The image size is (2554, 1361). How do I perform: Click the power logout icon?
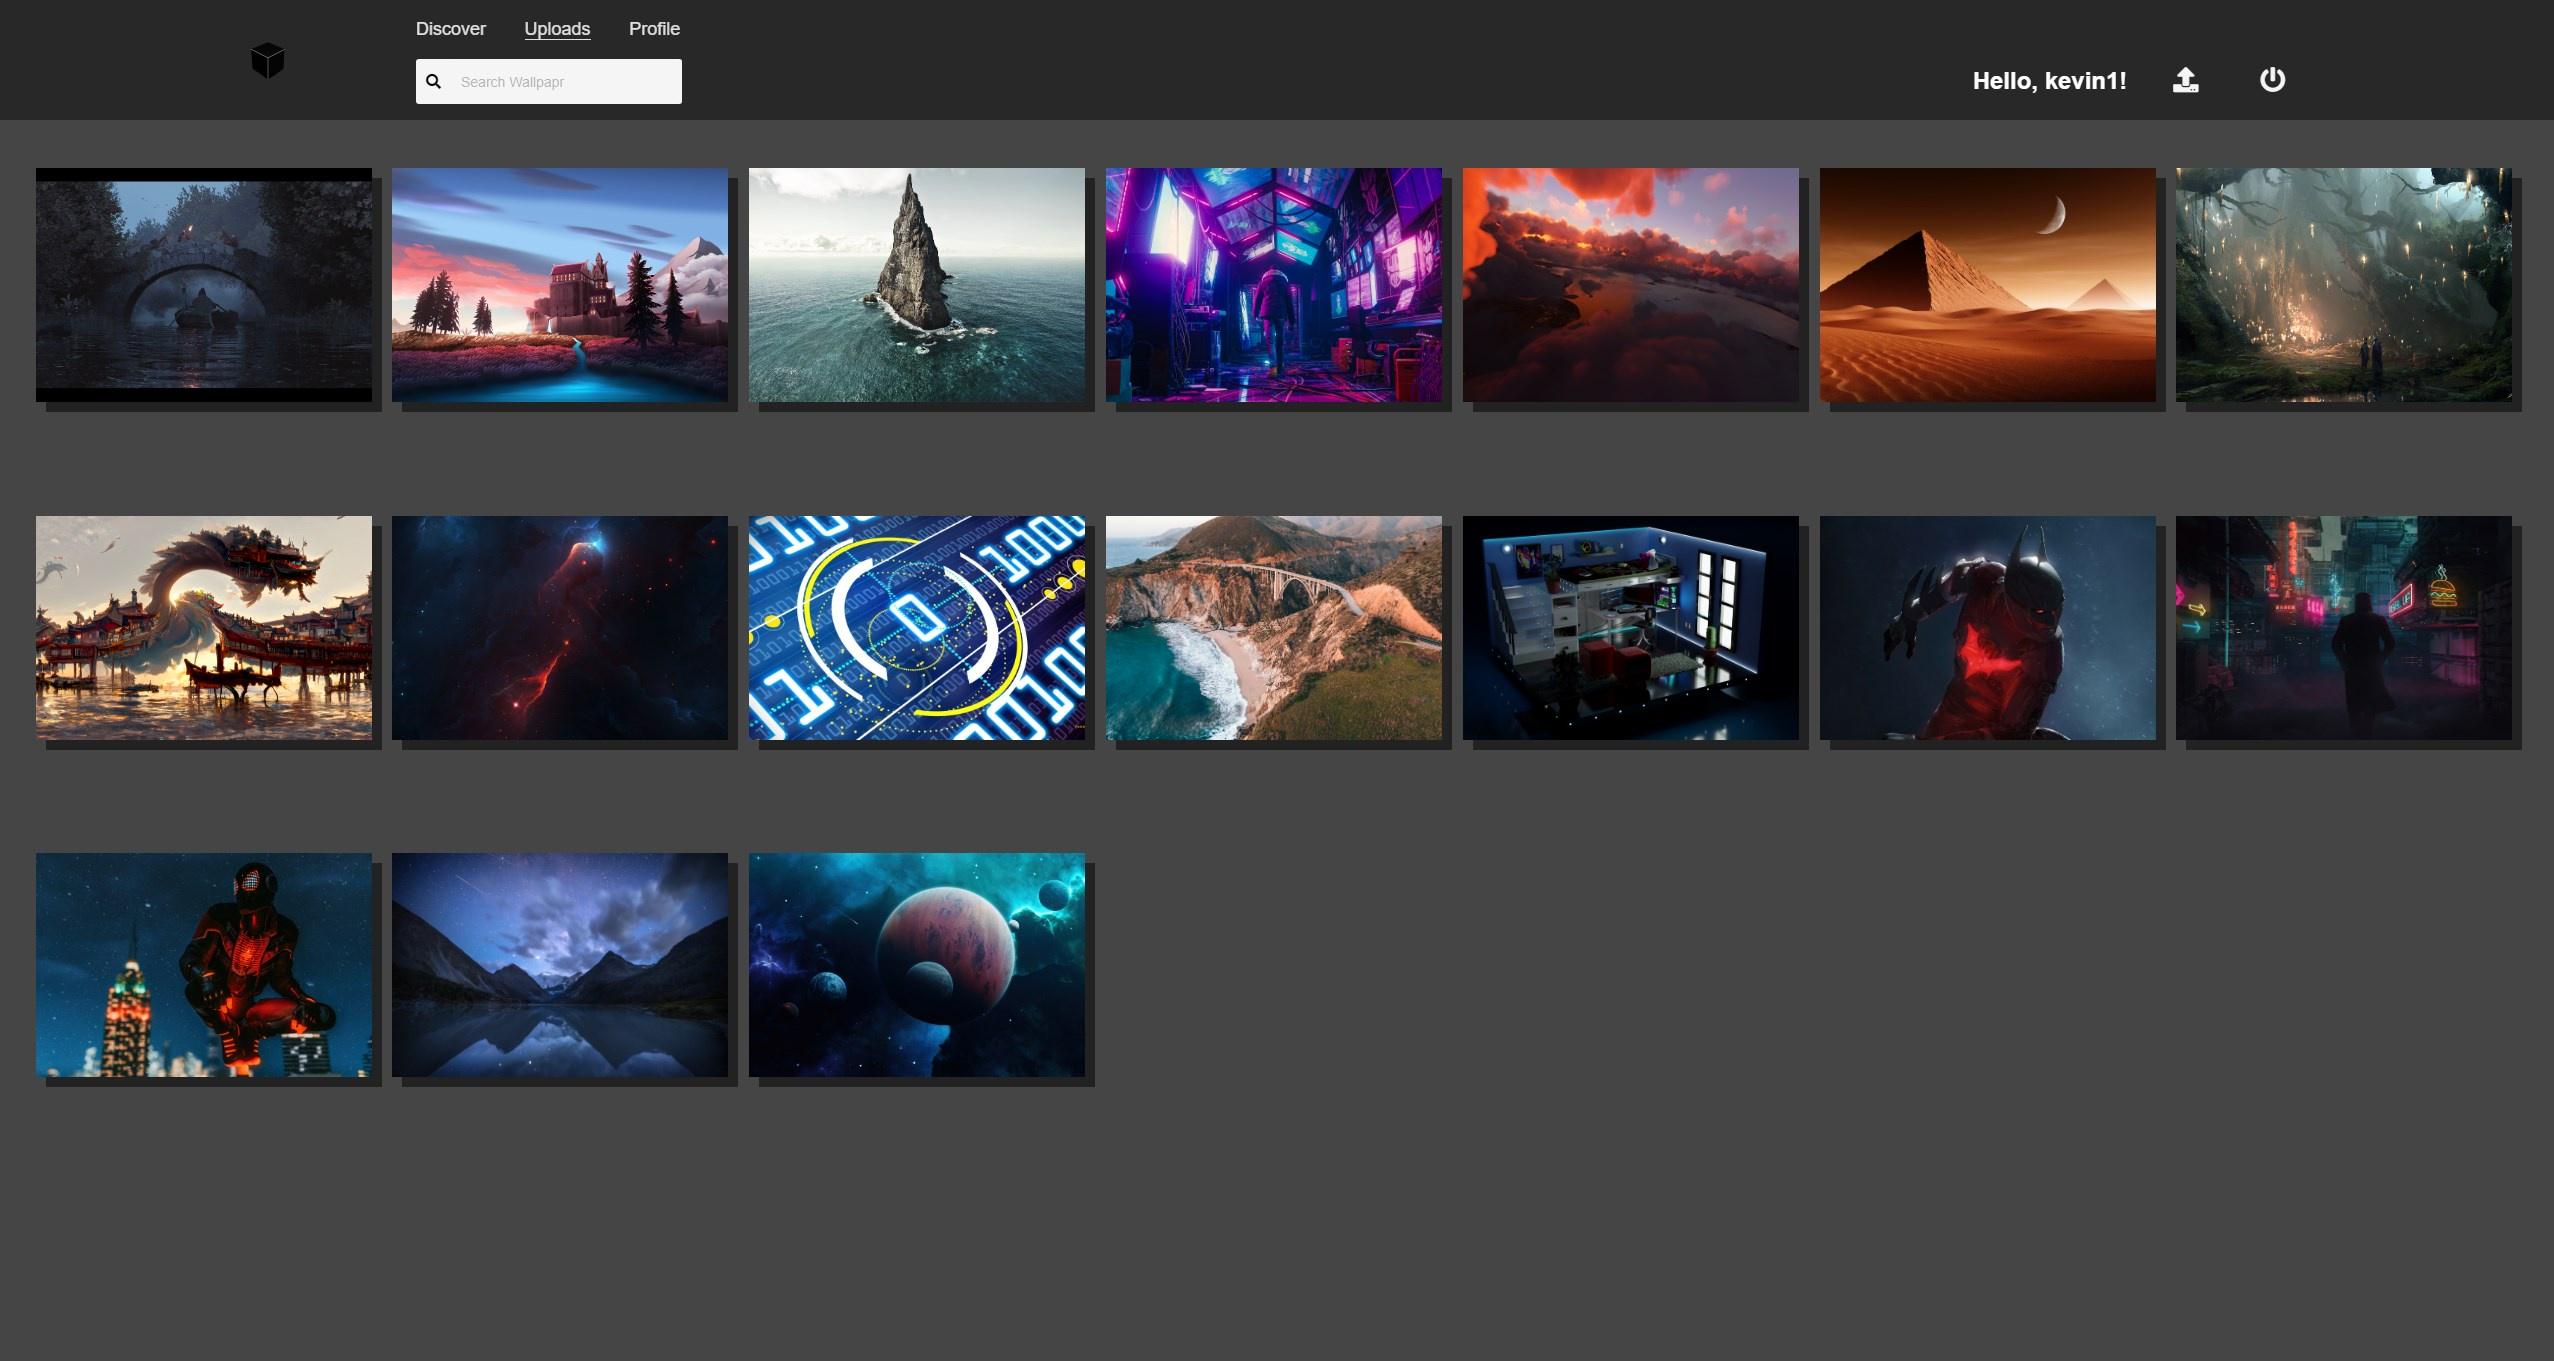(2272, 80)
